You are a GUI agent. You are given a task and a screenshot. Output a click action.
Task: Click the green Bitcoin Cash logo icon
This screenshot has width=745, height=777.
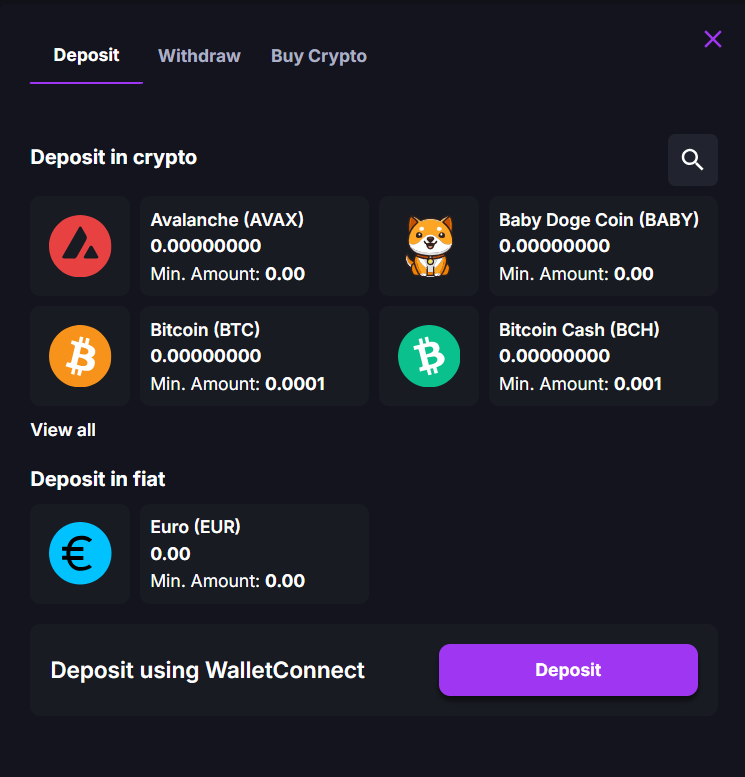[429, 356]
